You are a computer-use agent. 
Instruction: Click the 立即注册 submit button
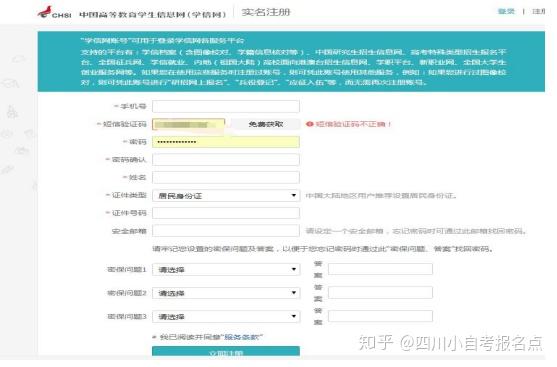(x=226, y=351)
